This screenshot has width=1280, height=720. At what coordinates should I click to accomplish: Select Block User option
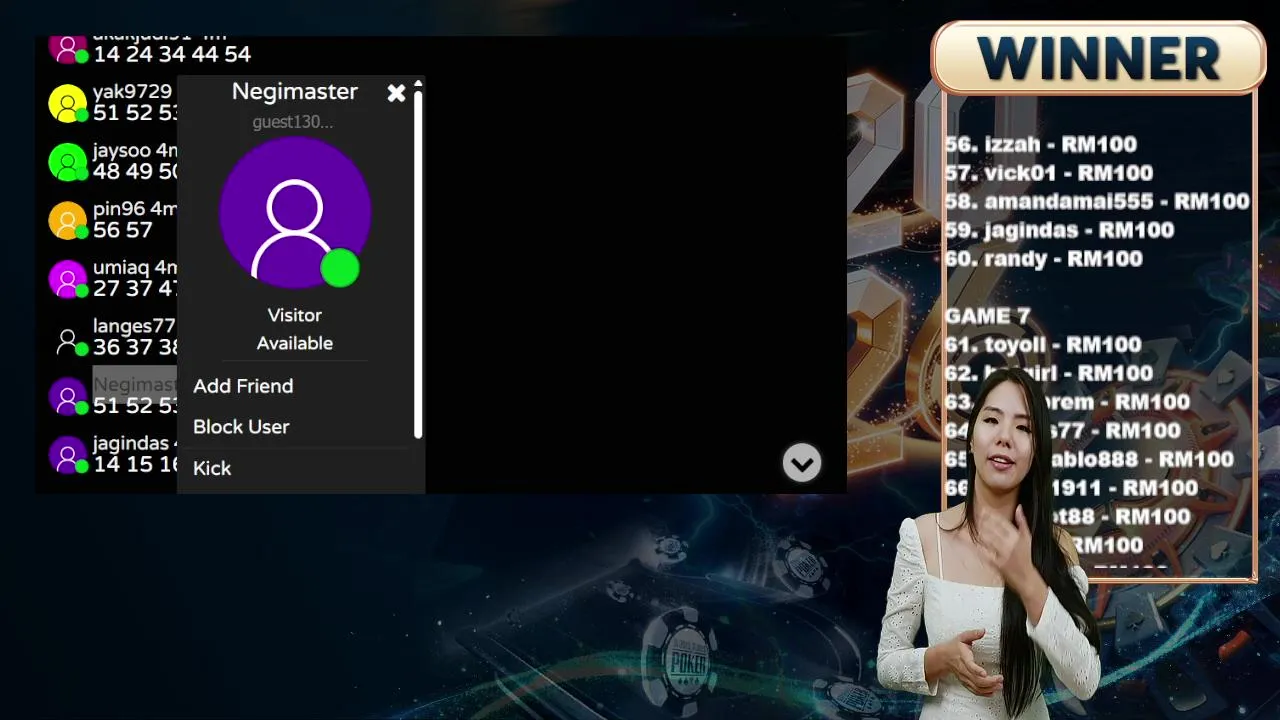[x=241, y=427]
